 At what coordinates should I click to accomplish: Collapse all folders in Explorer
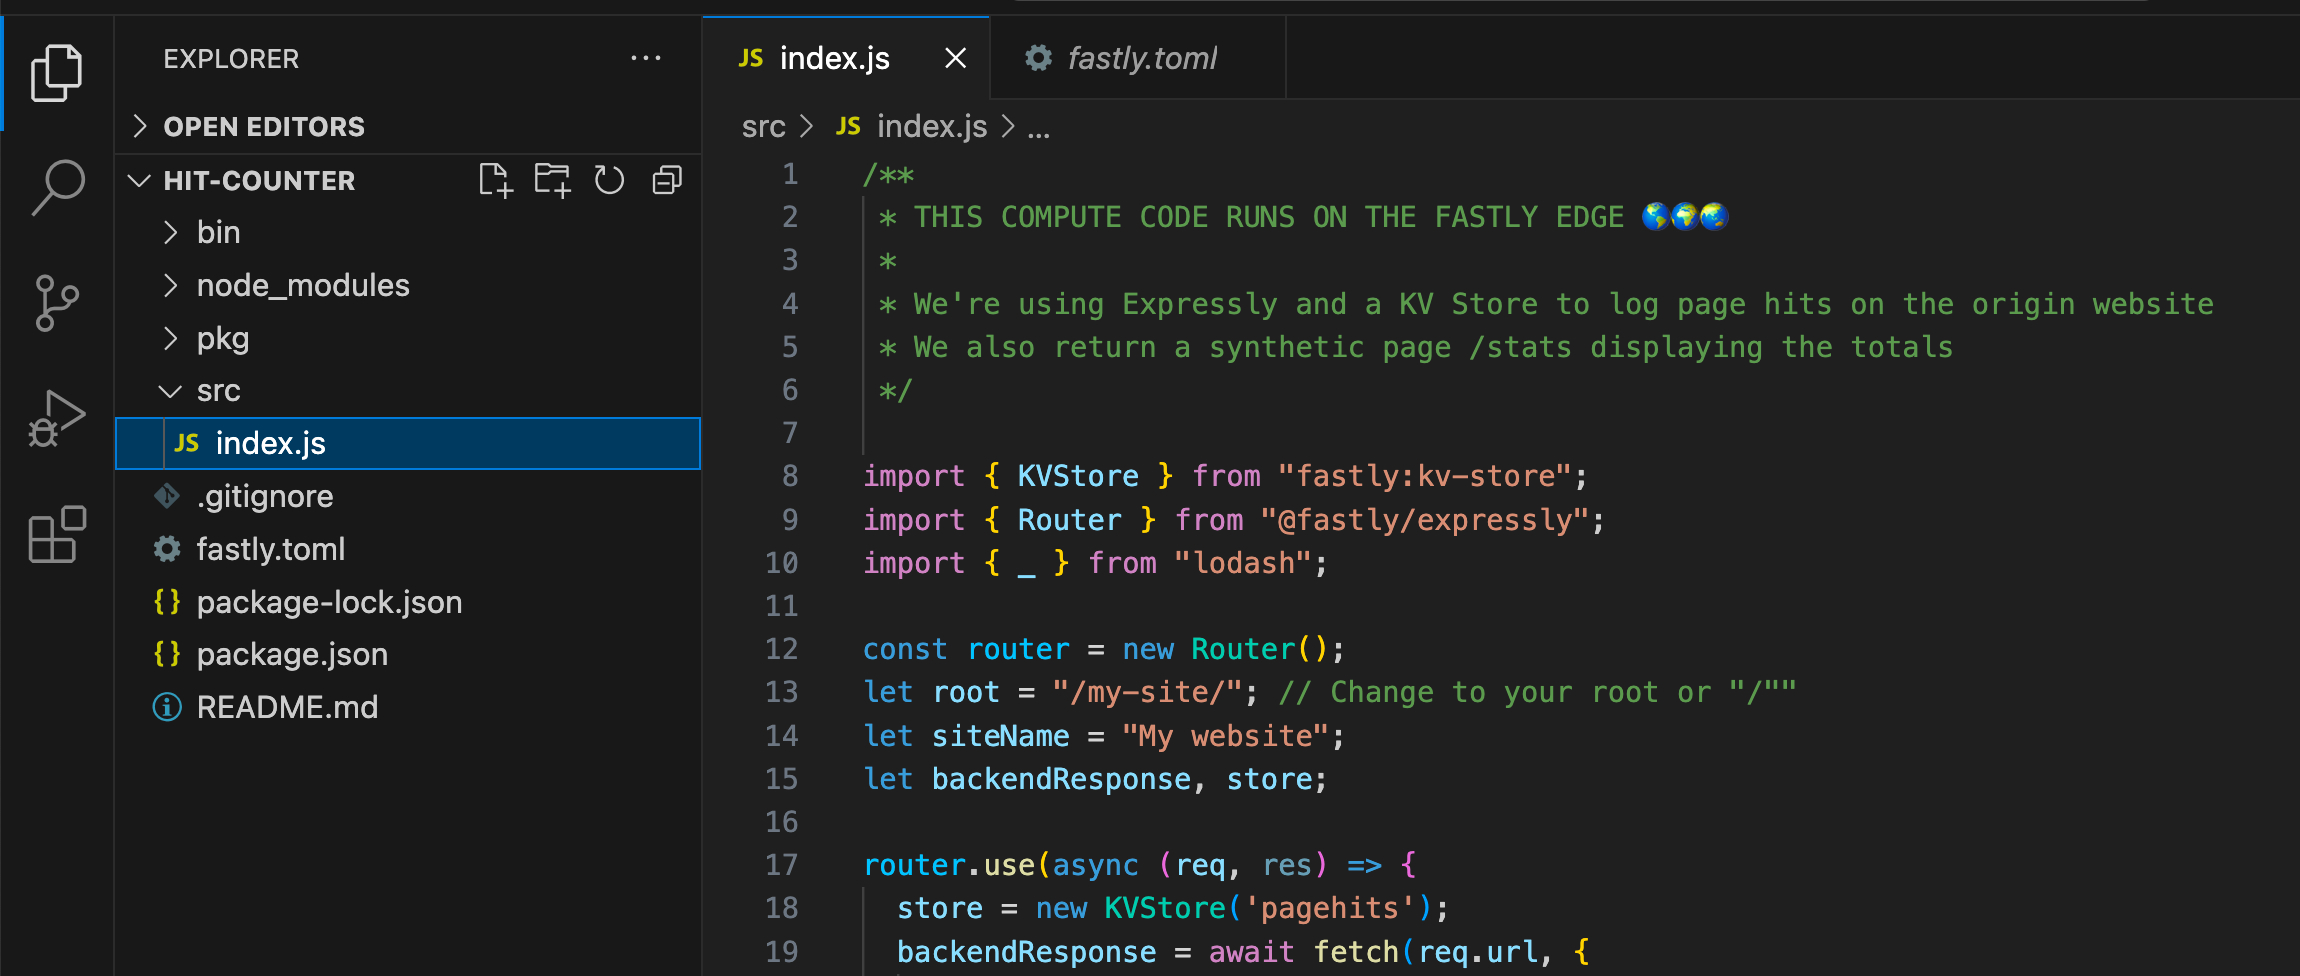pyautogui.click(x=666, y=180)
